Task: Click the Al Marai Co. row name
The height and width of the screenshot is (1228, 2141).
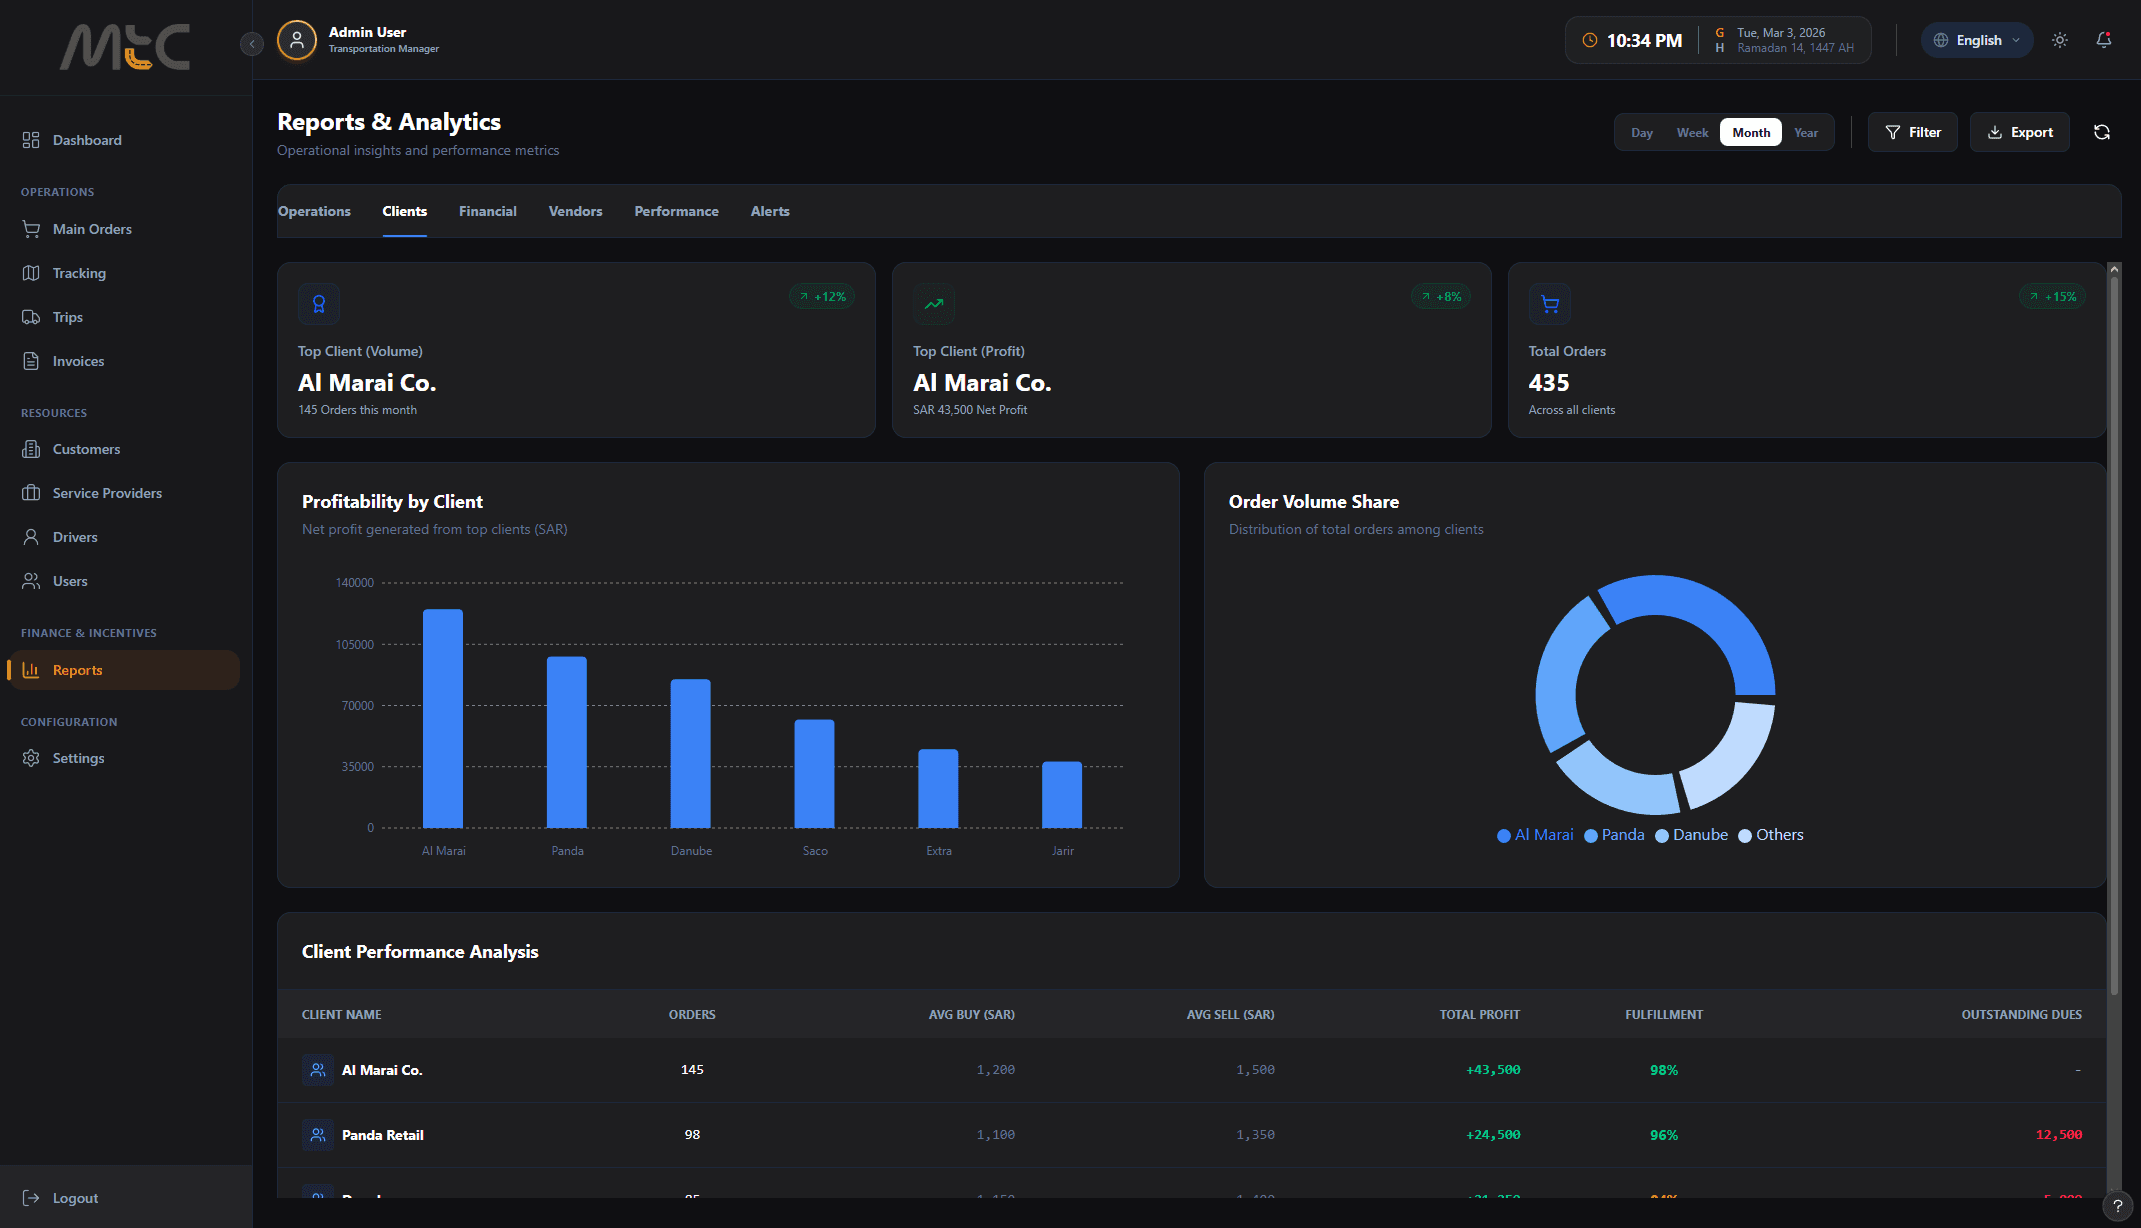Action: pyautogui.click(x=382, y=1070)
